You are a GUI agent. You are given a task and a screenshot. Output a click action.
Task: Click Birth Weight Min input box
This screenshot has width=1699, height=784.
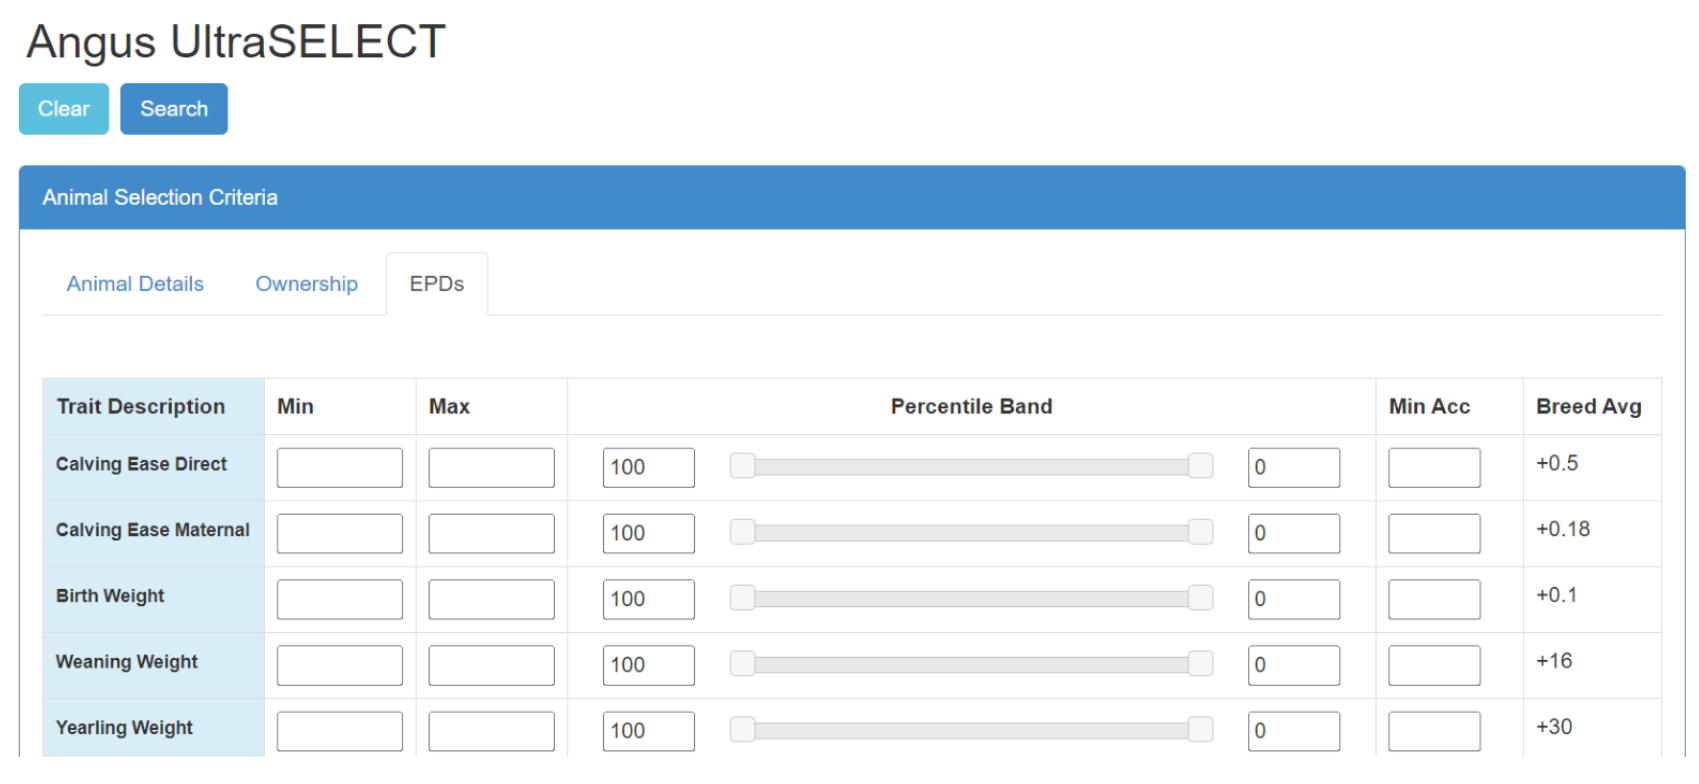339,599
